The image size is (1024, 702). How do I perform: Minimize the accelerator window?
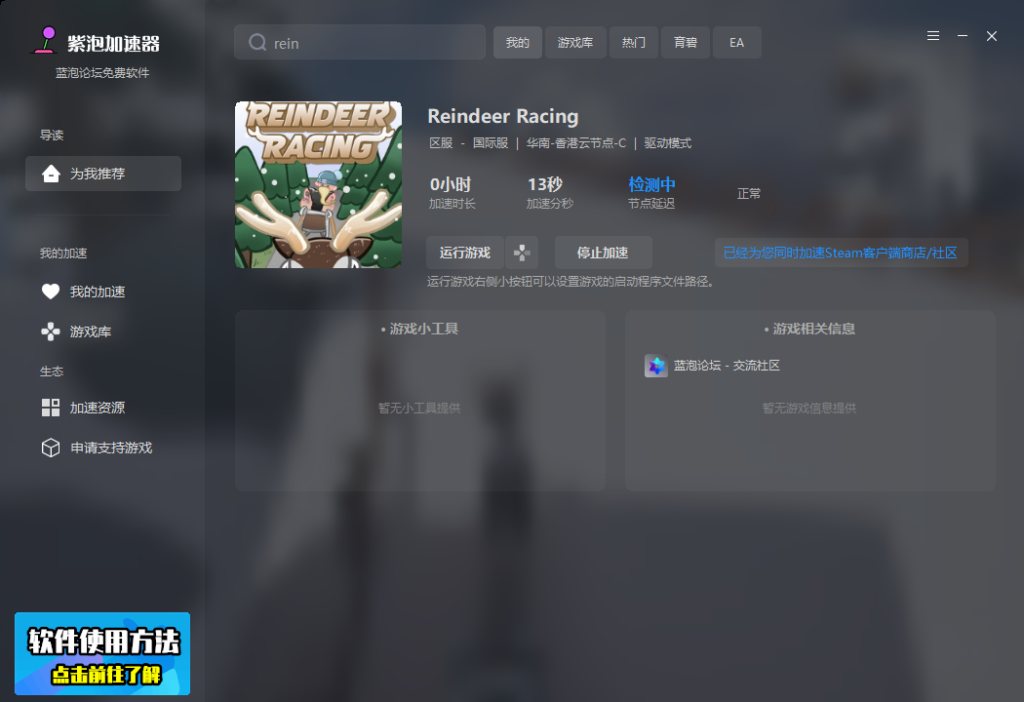963,36
